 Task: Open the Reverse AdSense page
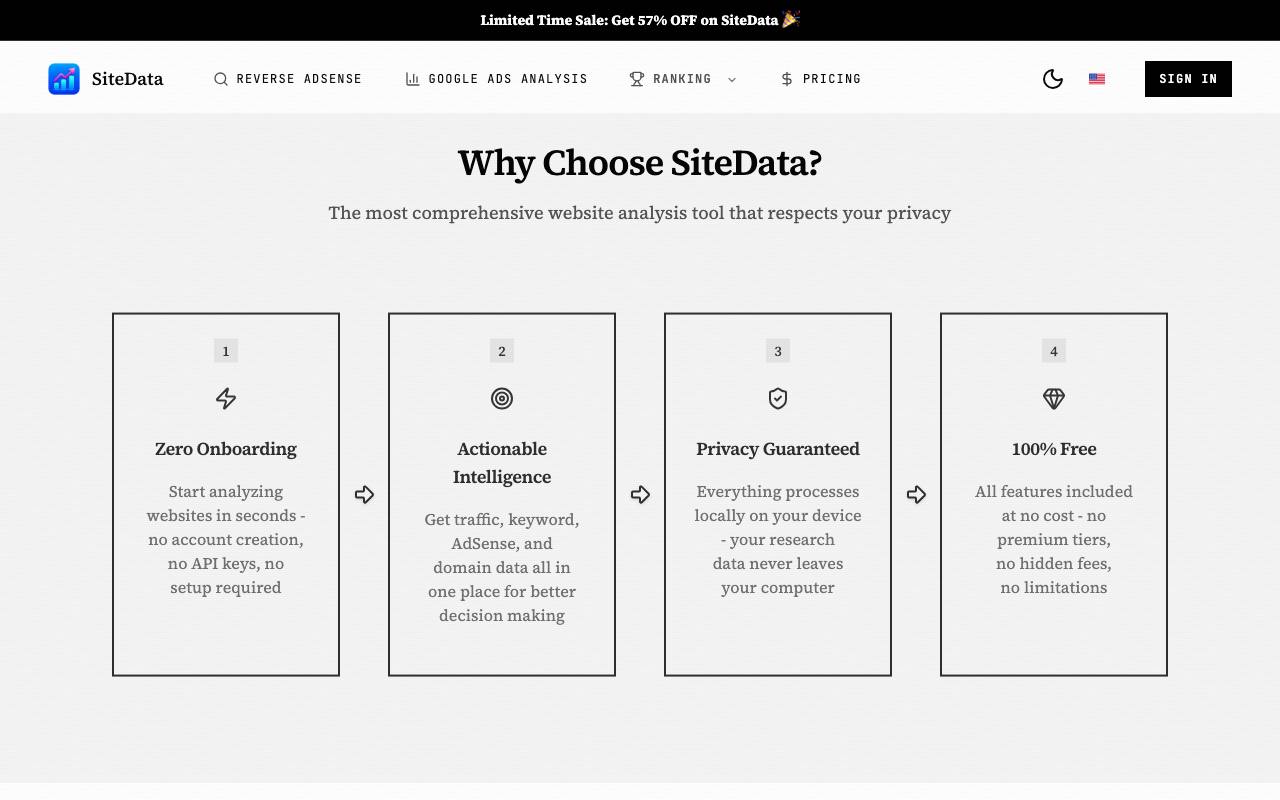click(288, 79)
